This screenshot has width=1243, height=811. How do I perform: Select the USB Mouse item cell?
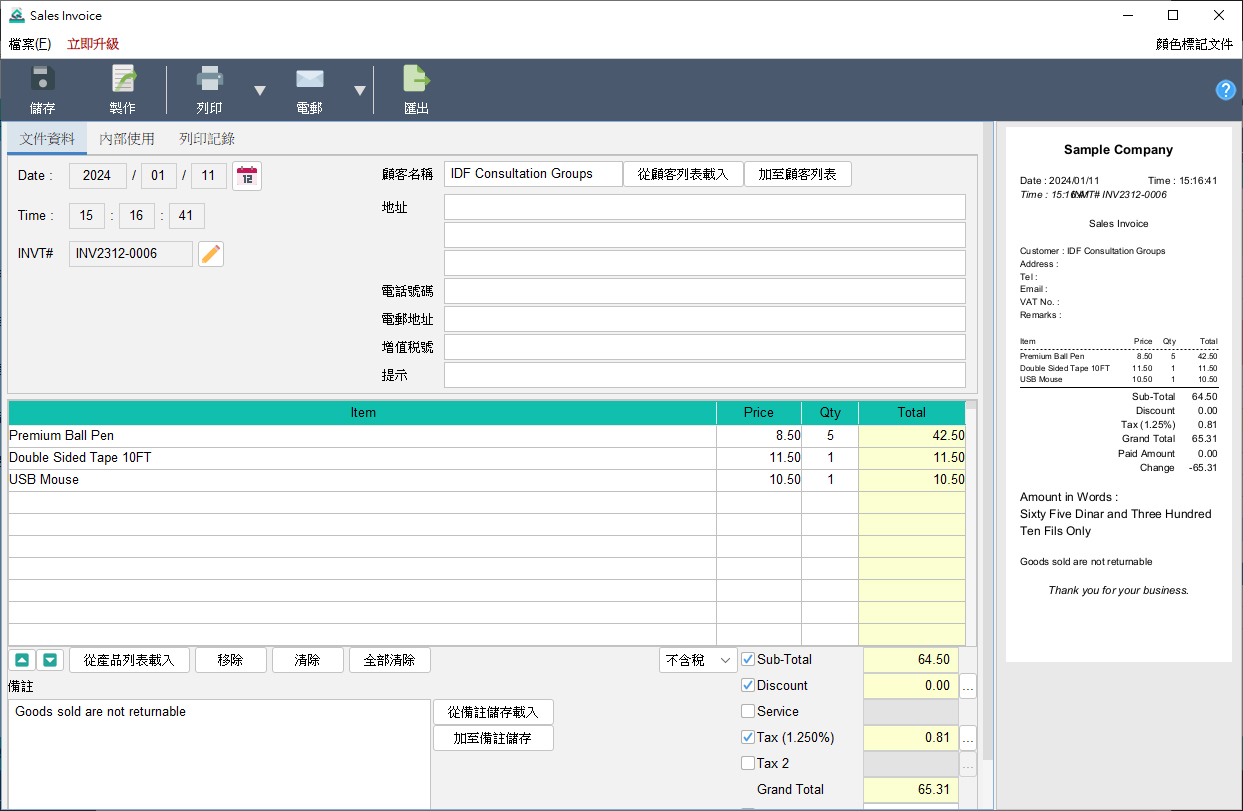362,480
